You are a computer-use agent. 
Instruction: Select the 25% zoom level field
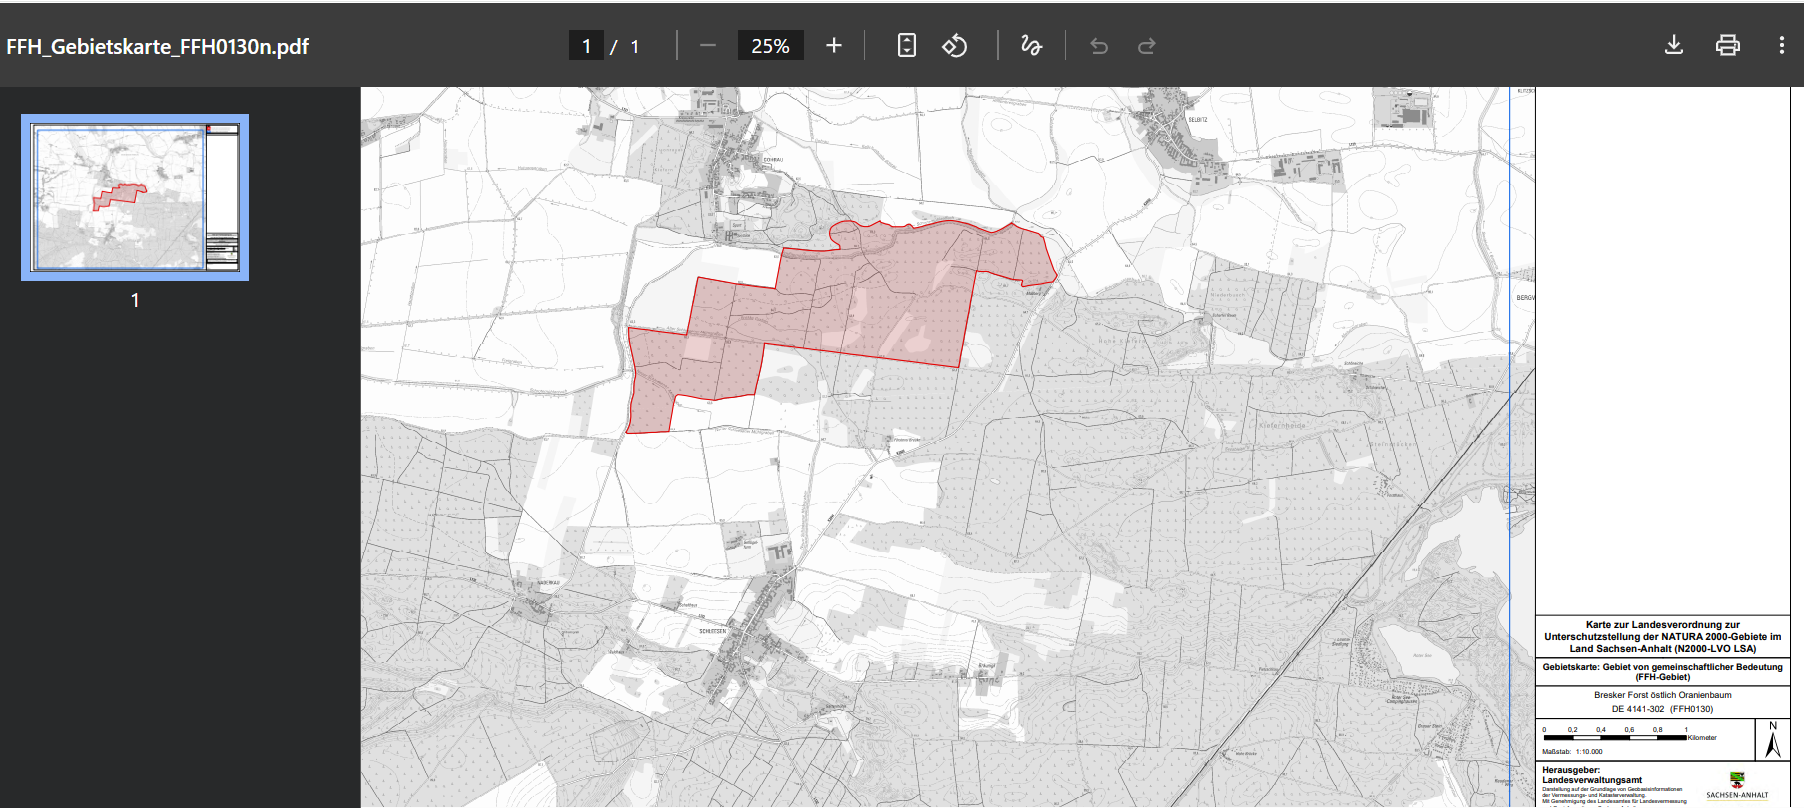pyautogui.click(x=770, y=46)
